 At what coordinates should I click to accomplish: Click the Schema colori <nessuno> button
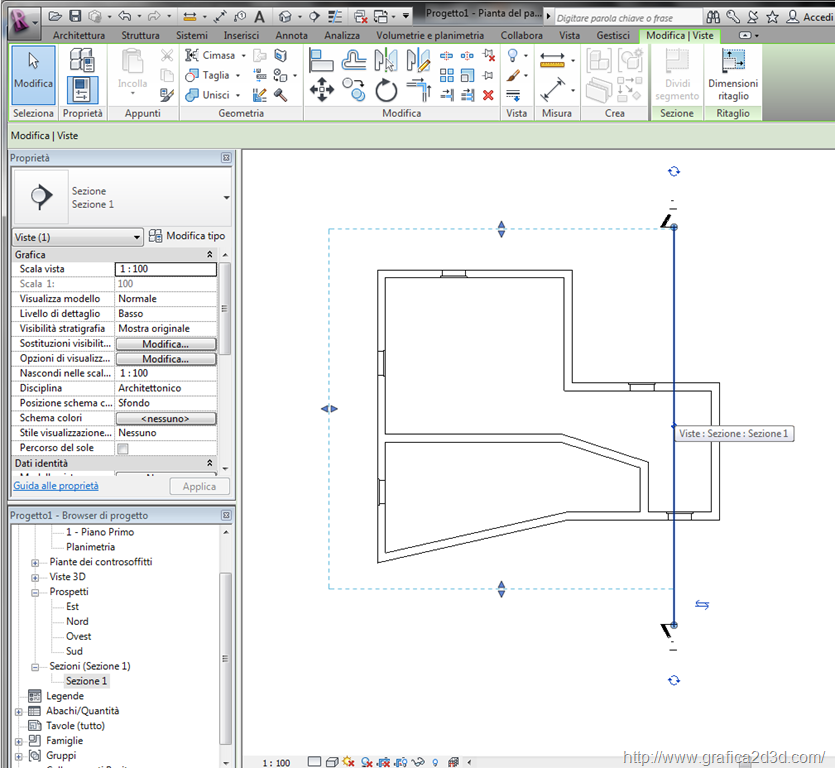165,418
